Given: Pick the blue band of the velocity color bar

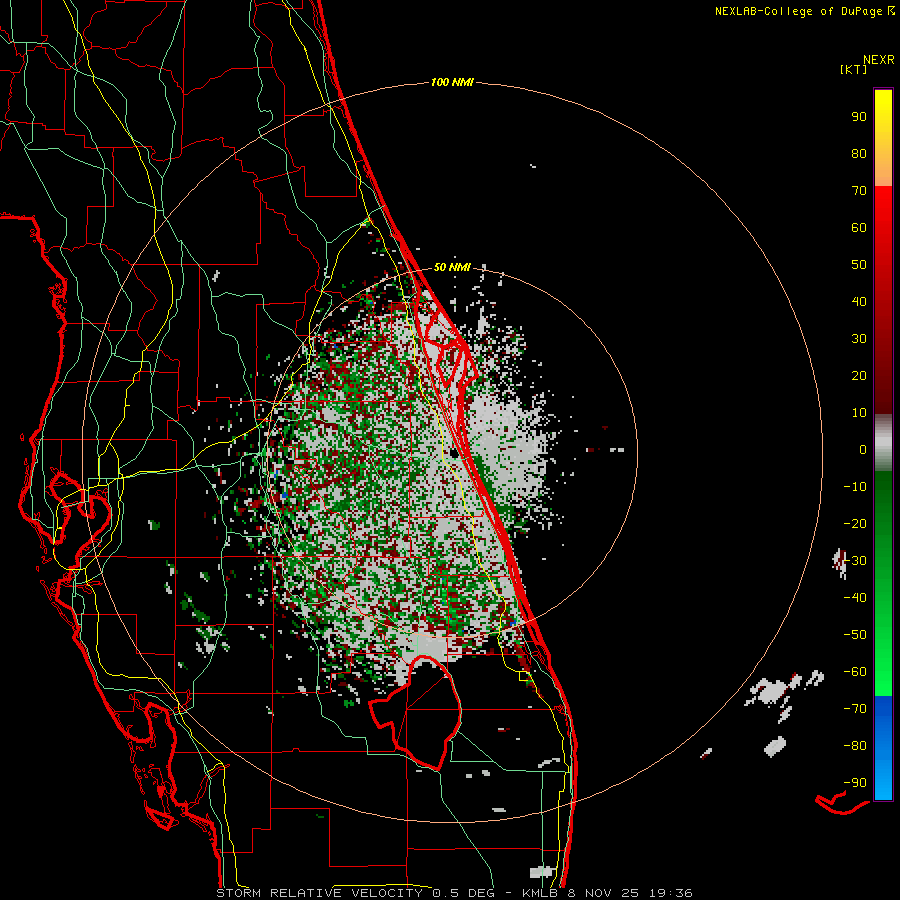Looking at the screenshot, I should coord(883,748).
